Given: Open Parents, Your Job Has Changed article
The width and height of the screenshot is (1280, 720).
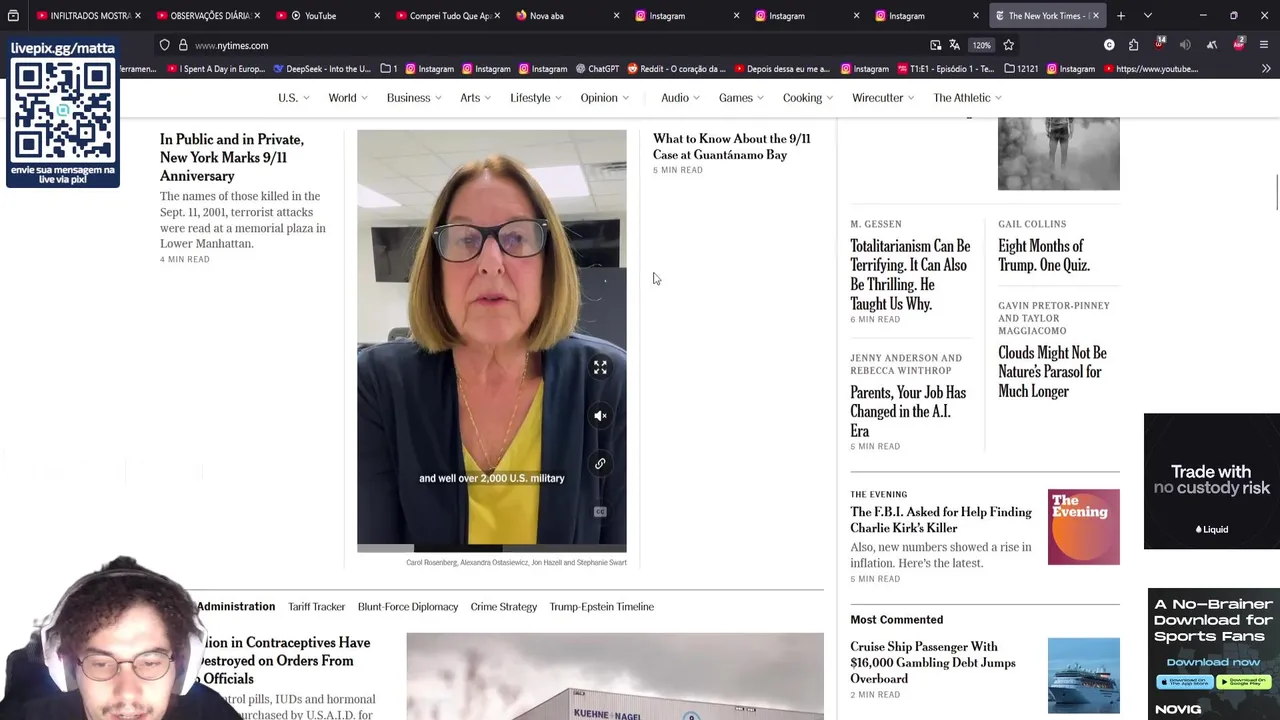Looking at the screenshot, I should pyautogui.click(x=908, y=412).
